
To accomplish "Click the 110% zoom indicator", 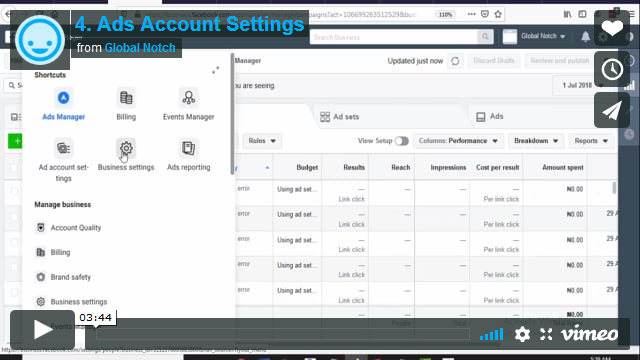I will 445,14.
